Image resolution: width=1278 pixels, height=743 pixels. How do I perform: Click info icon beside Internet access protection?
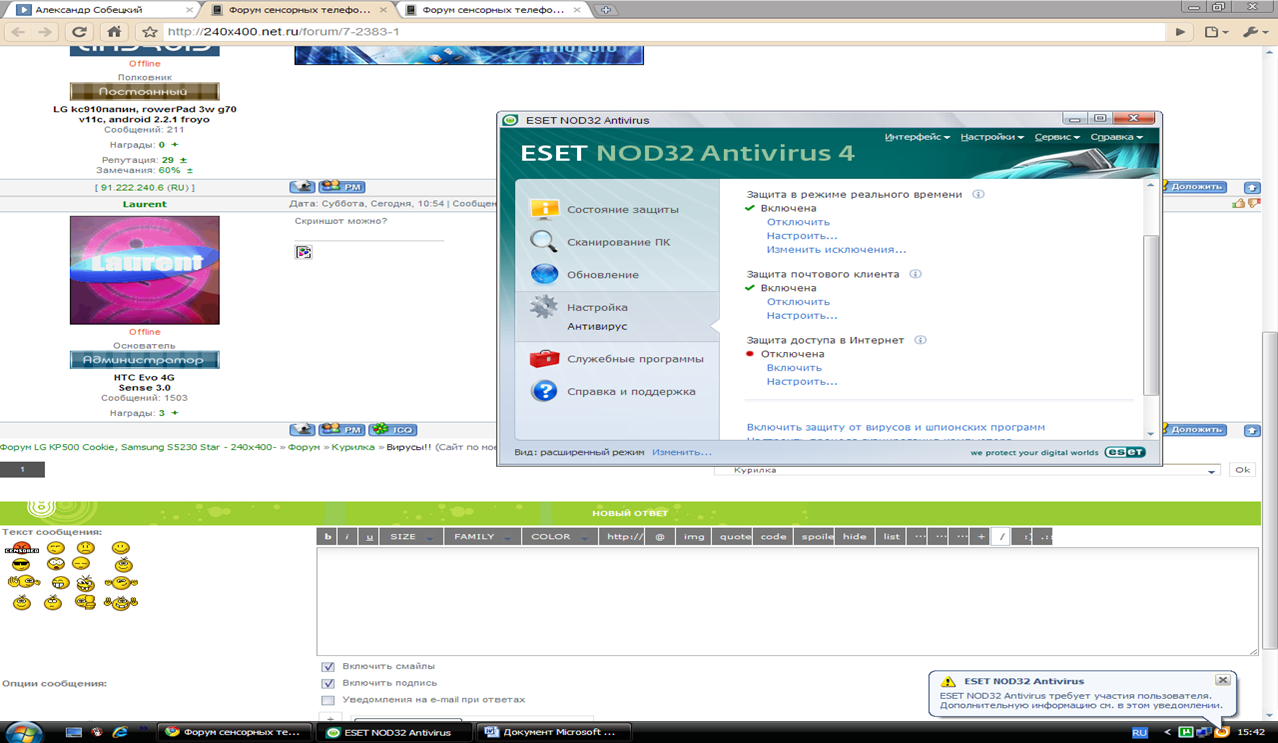tap(921, 340)
